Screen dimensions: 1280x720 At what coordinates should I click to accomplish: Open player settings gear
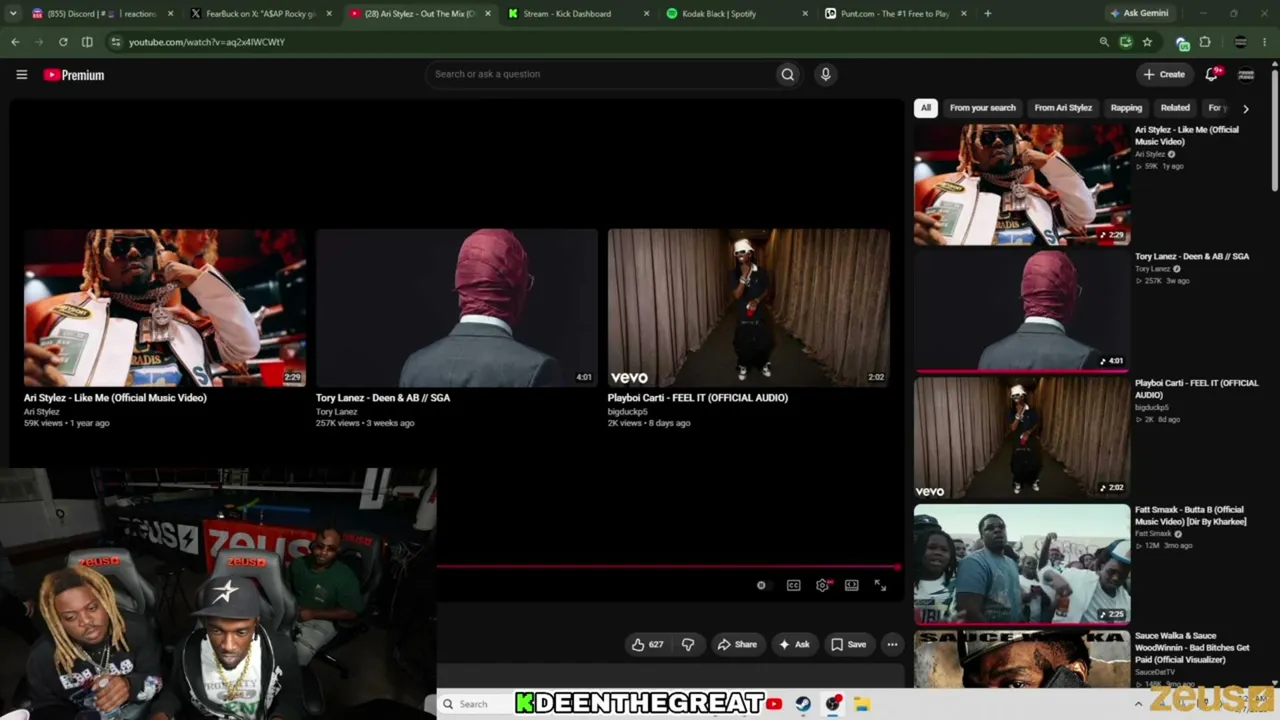[x=822, y=585]
